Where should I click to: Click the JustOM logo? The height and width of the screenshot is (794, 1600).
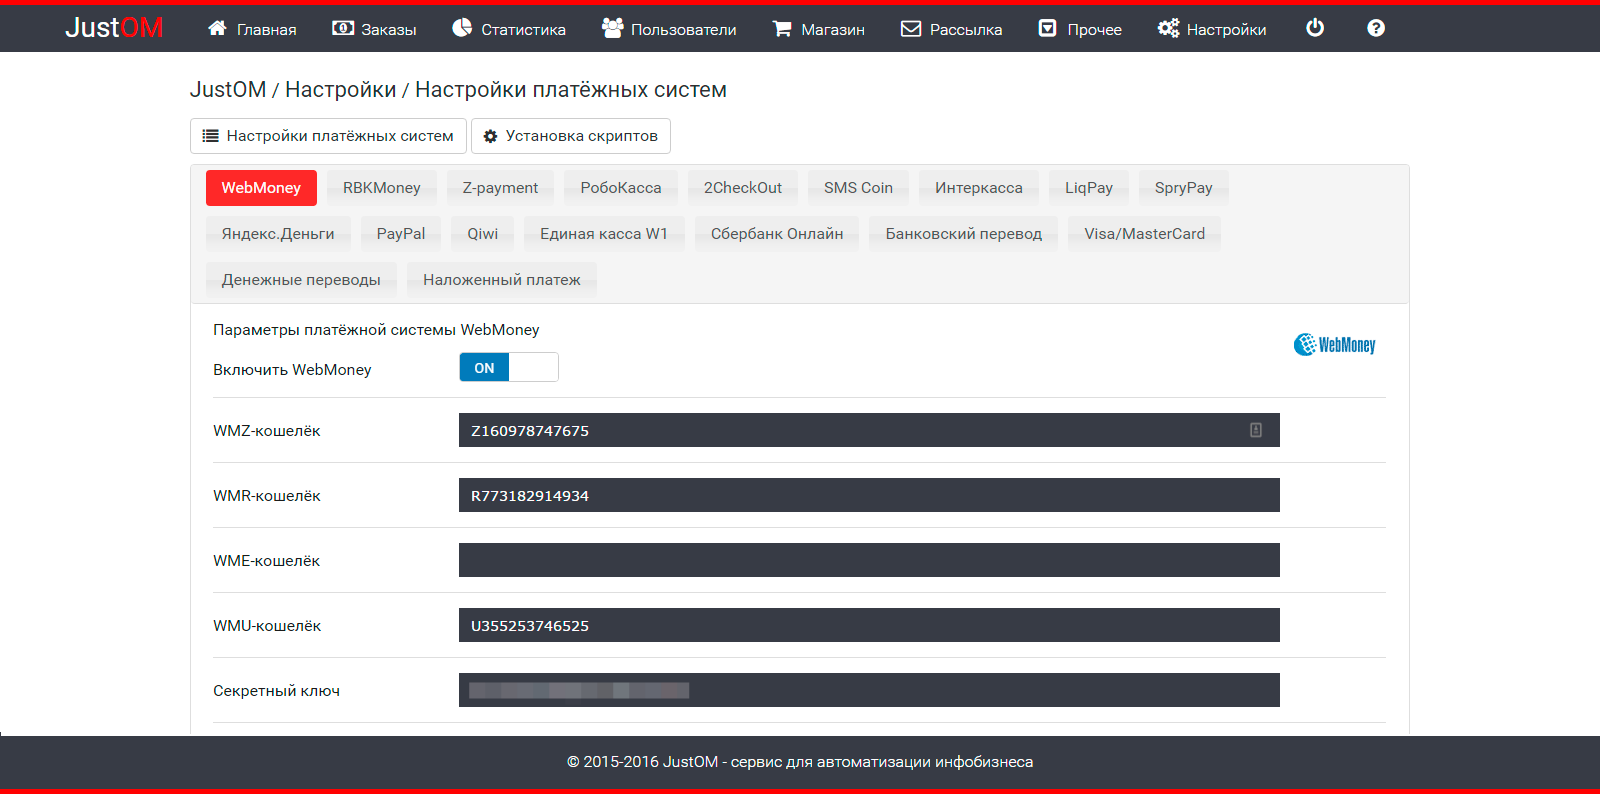[114, 28]
